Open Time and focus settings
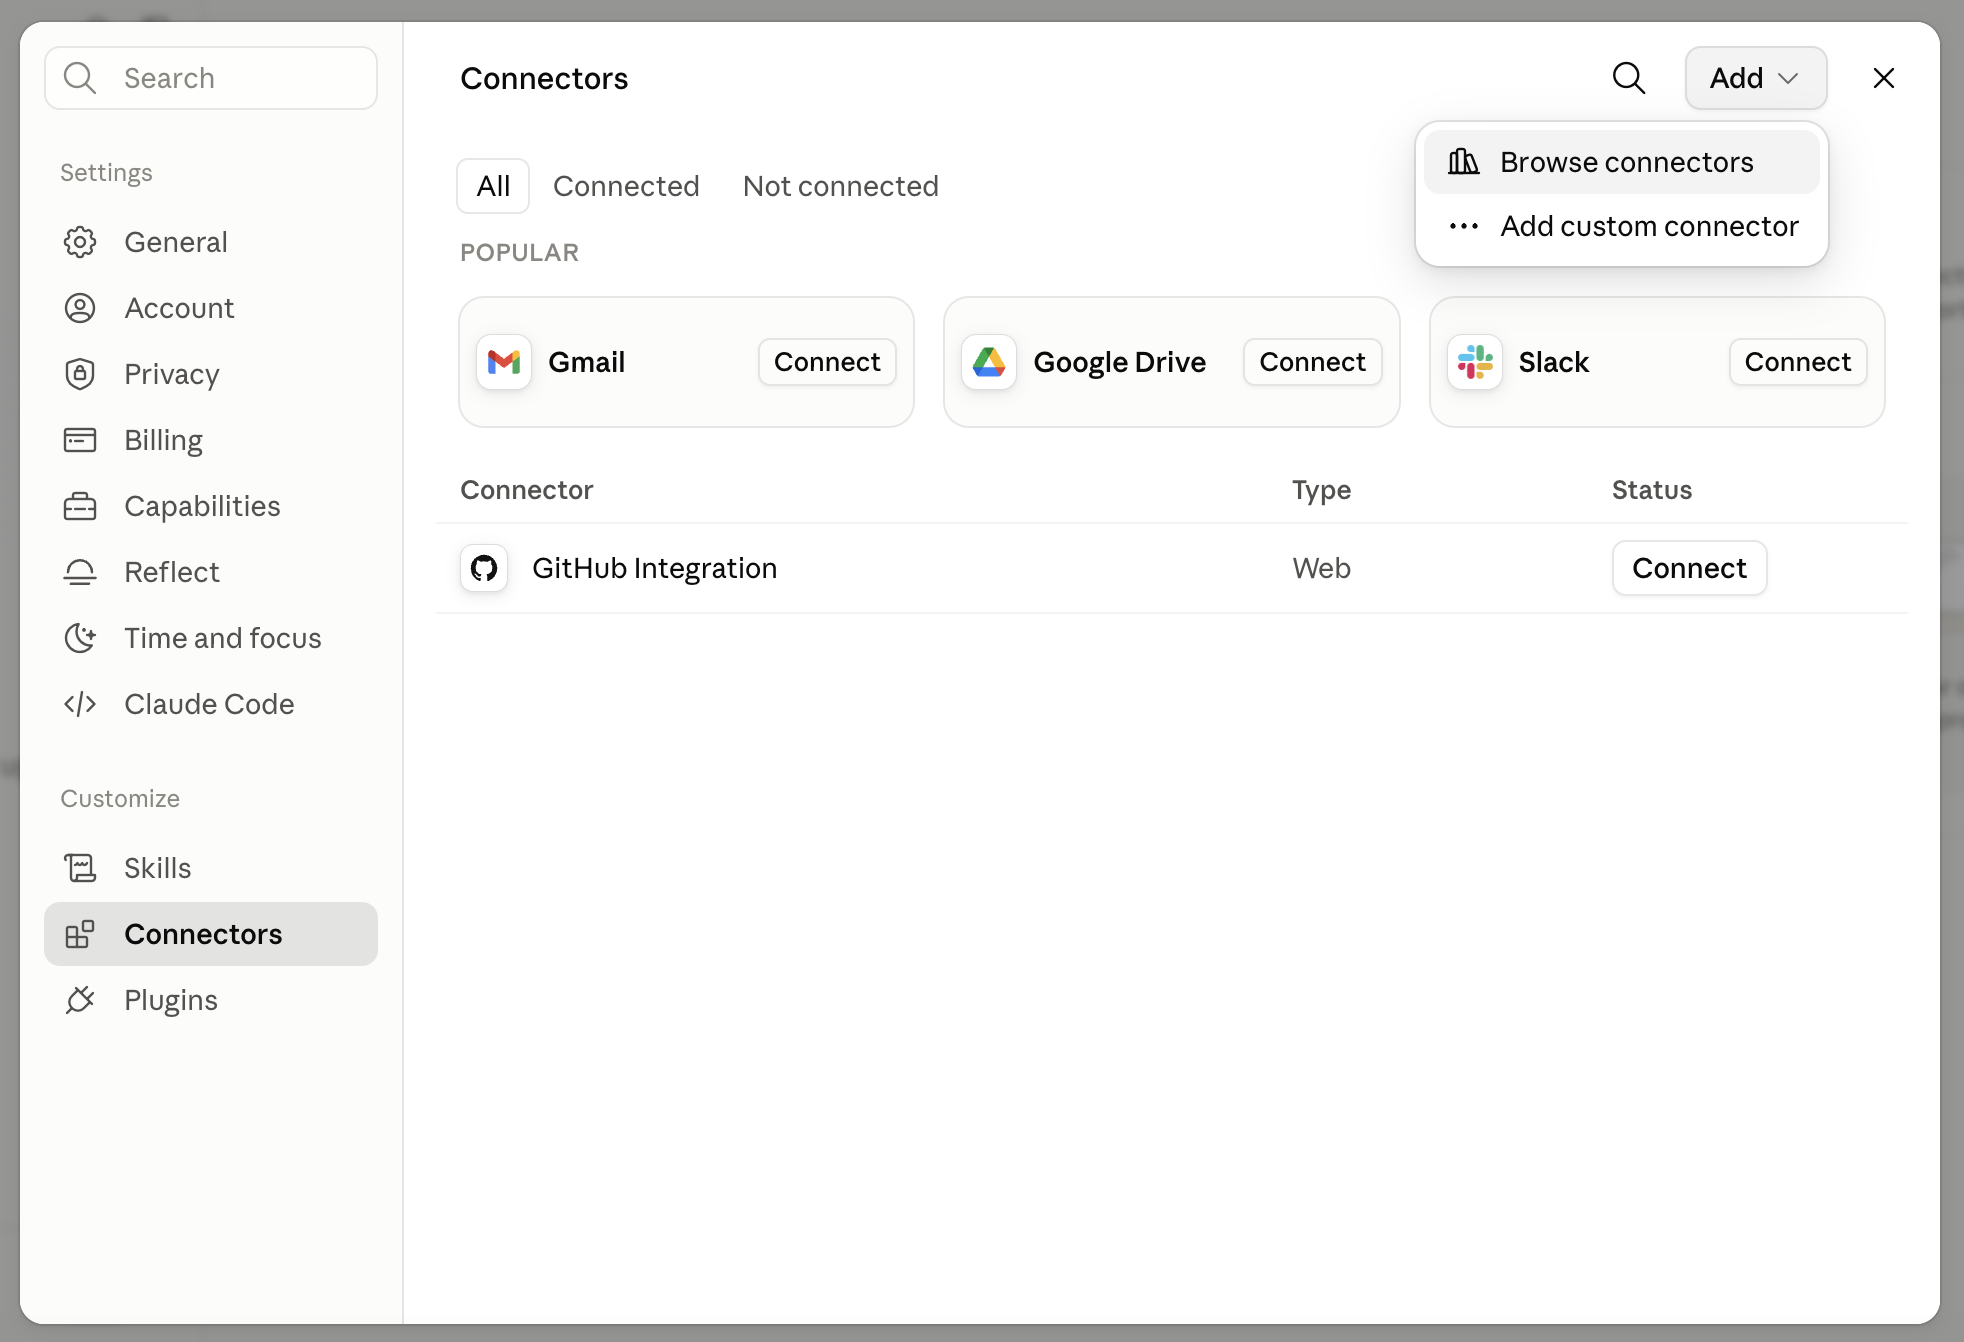This screenshot has width=1964, height=1342. pyautogui.click(x=211, y=638)
